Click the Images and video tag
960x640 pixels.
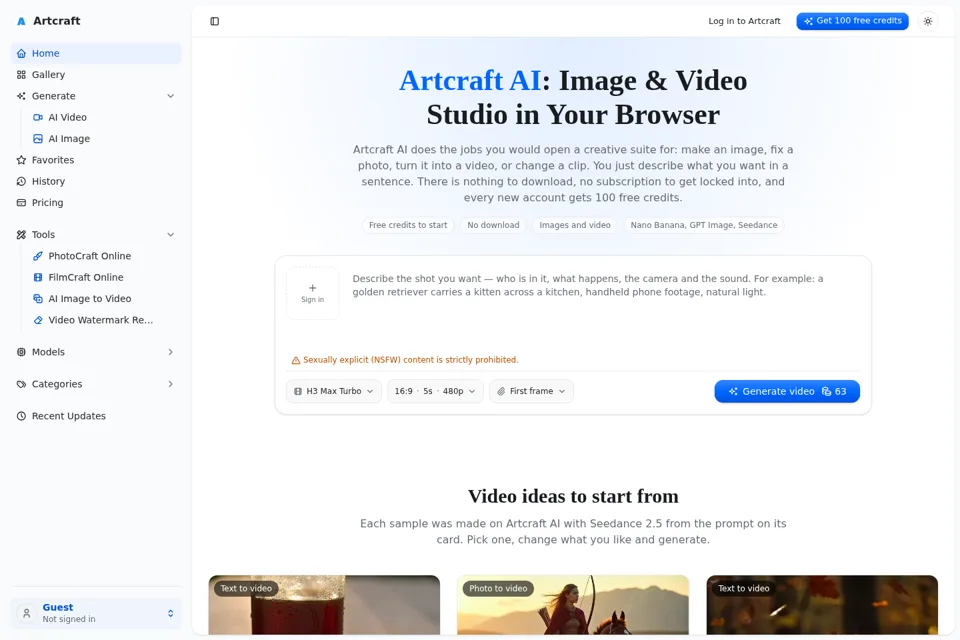coord(575,225)
